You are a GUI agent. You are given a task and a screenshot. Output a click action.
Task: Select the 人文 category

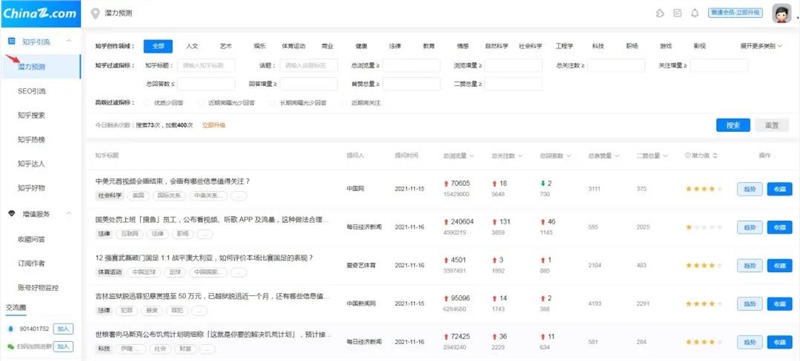pyautogui.click(x=192, y=46)
